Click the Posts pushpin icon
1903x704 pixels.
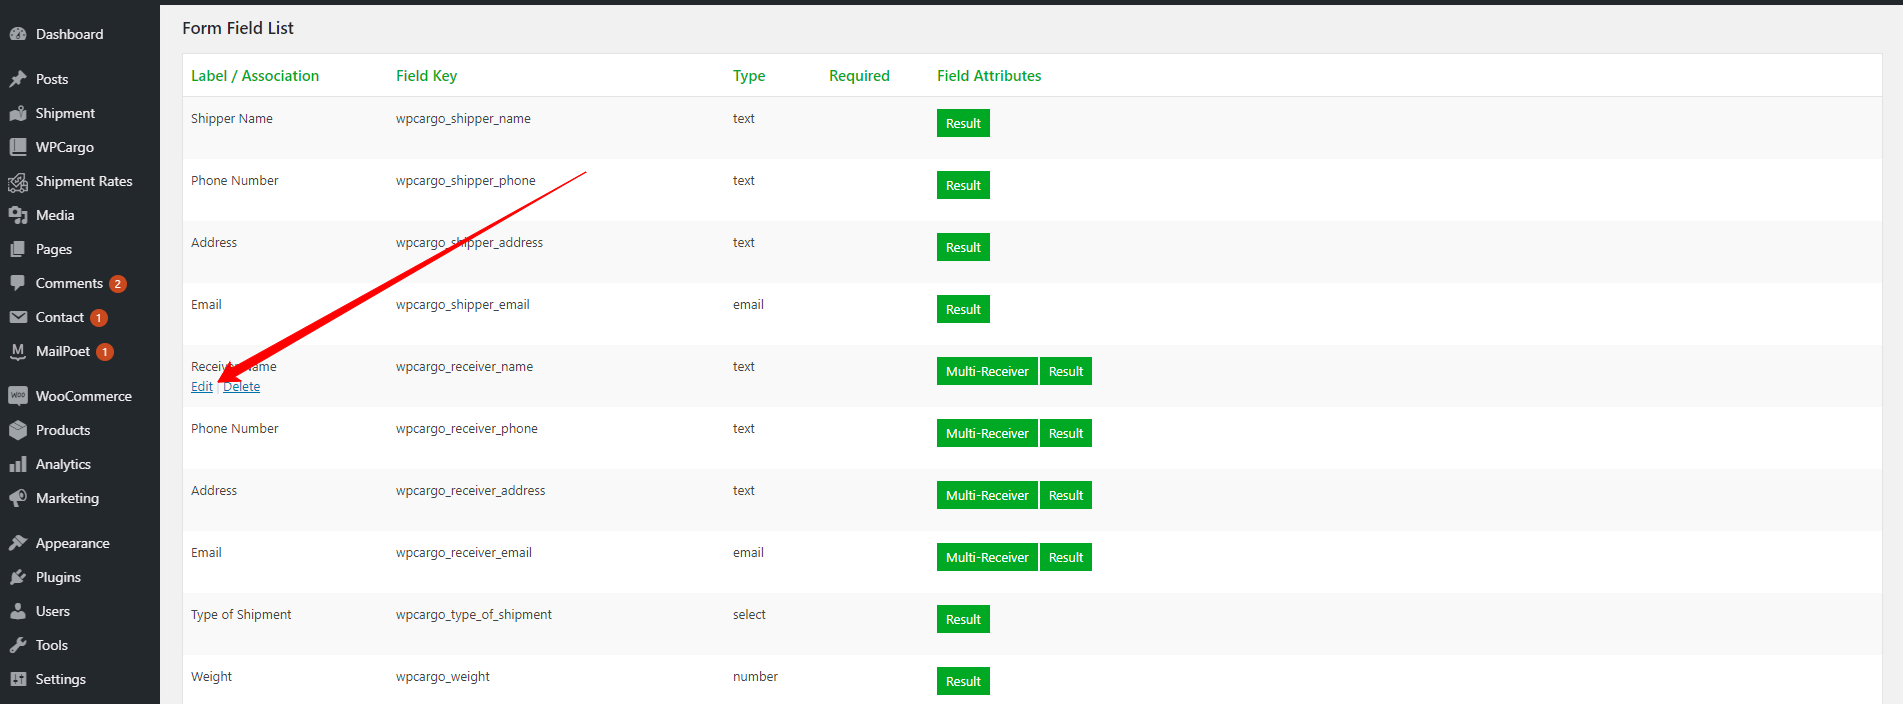click(18, 79)
